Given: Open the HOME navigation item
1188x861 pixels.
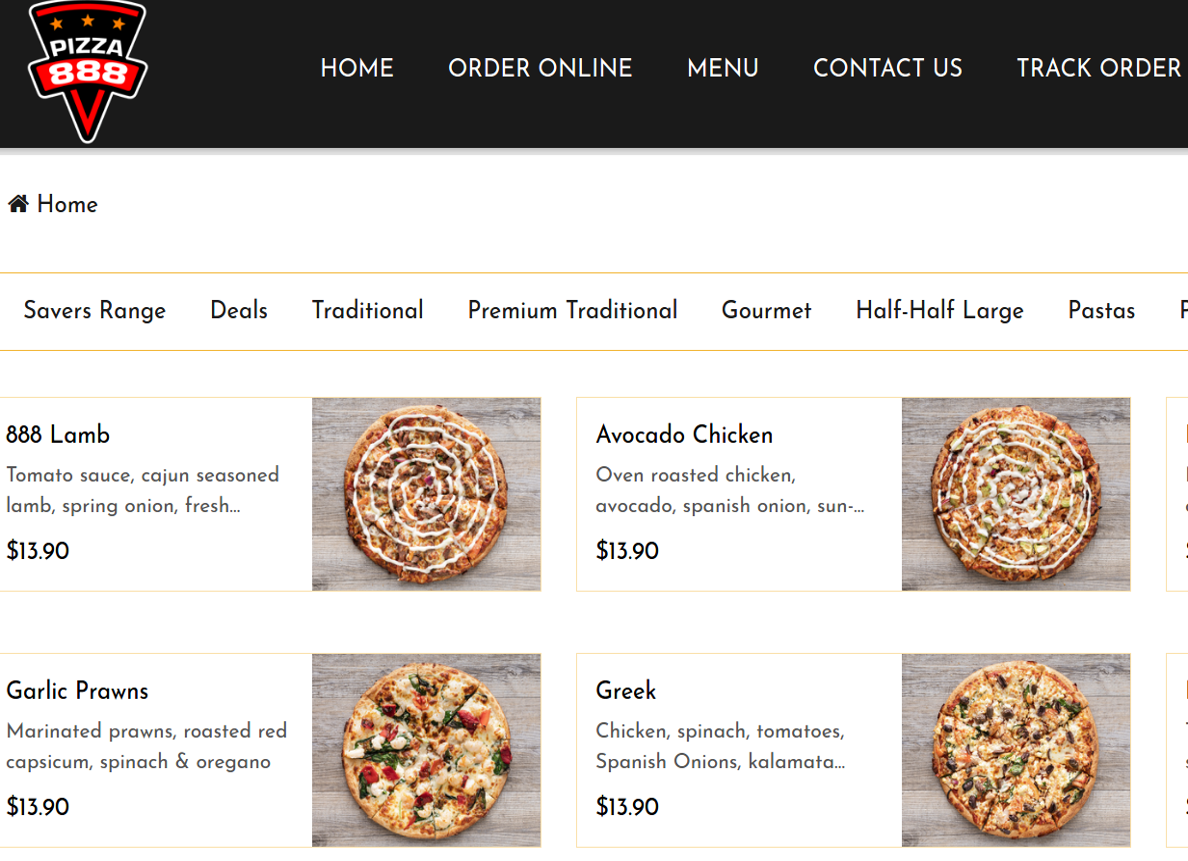Looking at the screenshot, I should (357, 68).
